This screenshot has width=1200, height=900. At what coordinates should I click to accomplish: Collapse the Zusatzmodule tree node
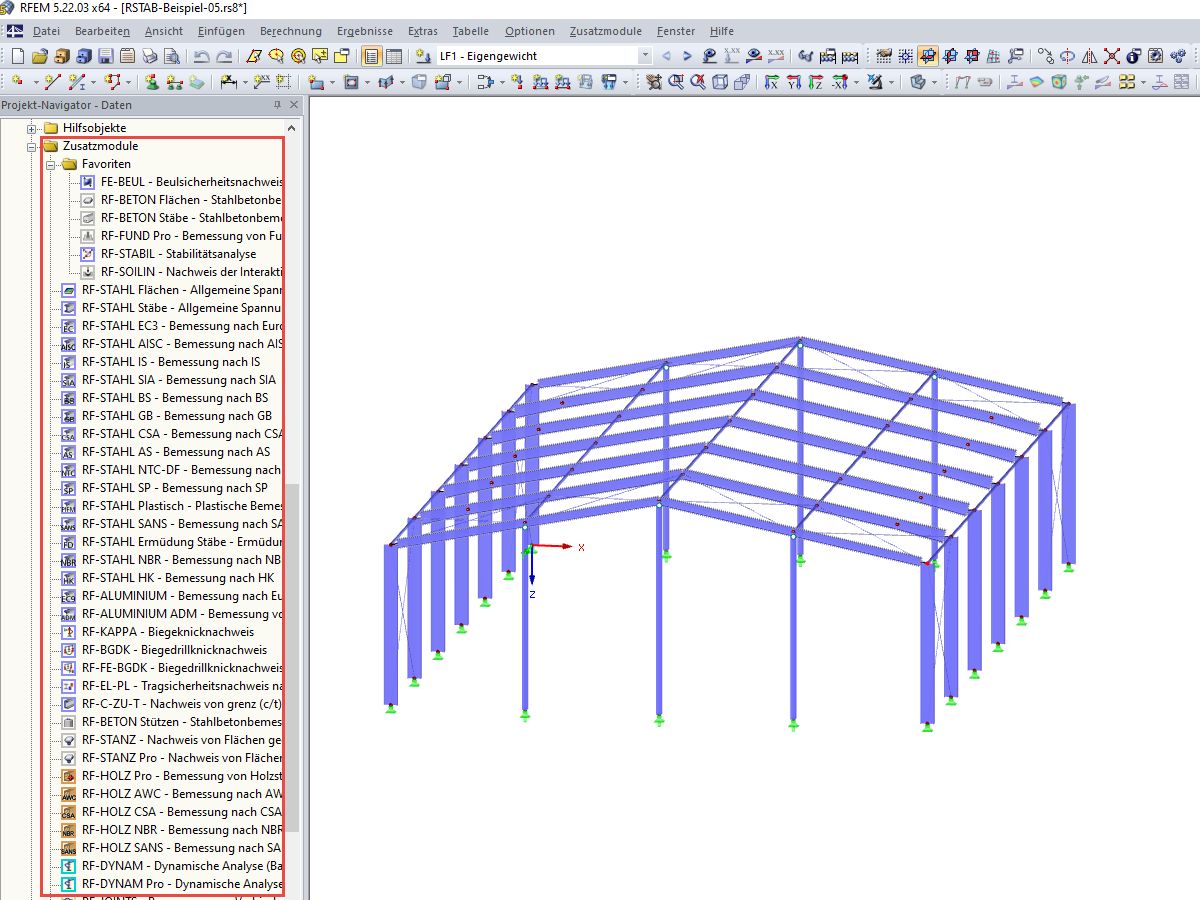pos(32,146)
